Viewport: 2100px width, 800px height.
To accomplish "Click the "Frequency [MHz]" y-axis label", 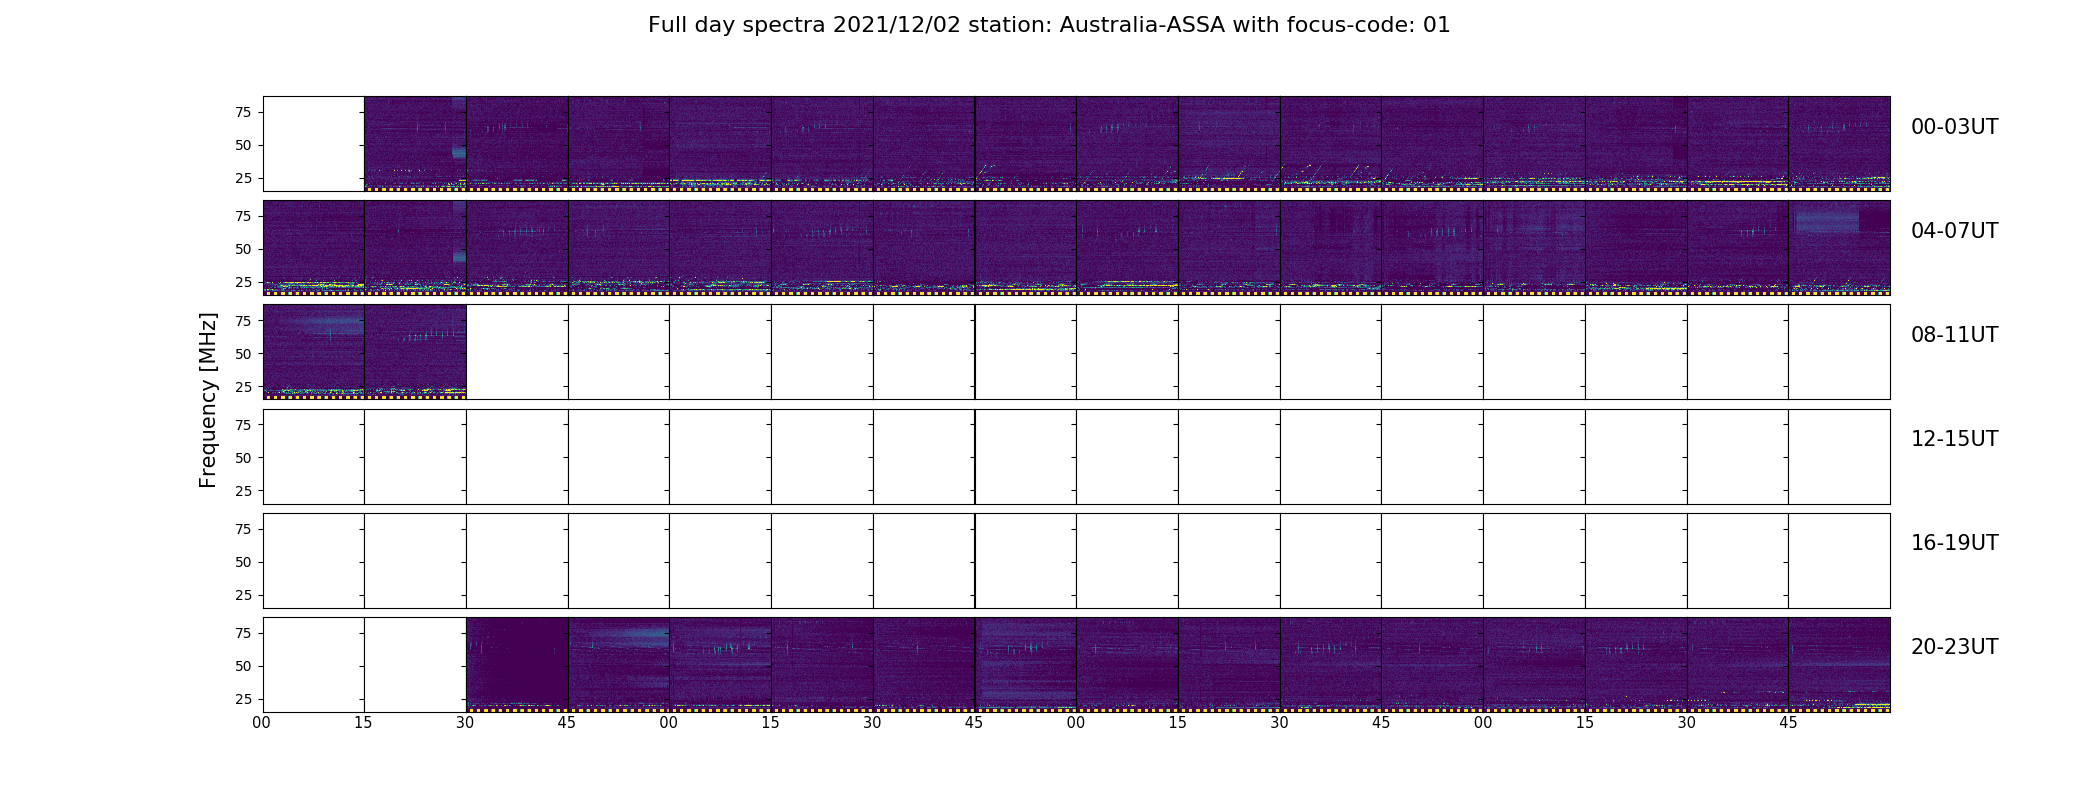I will coord(208,400).
